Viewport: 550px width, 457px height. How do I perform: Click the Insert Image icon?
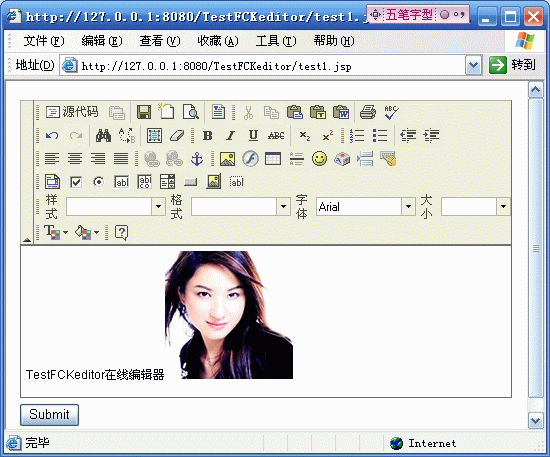click(227, 159)
